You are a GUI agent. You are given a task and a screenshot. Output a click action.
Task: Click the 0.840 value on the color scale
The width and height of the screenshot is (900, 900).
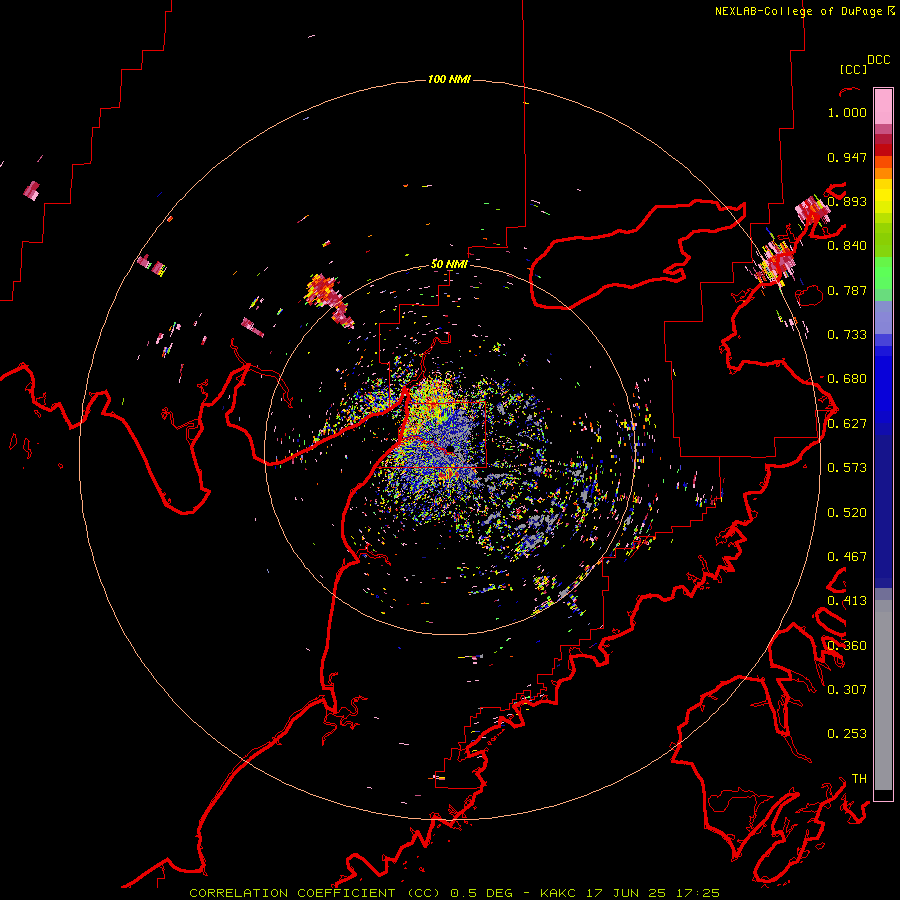click(x=847, y=246)
